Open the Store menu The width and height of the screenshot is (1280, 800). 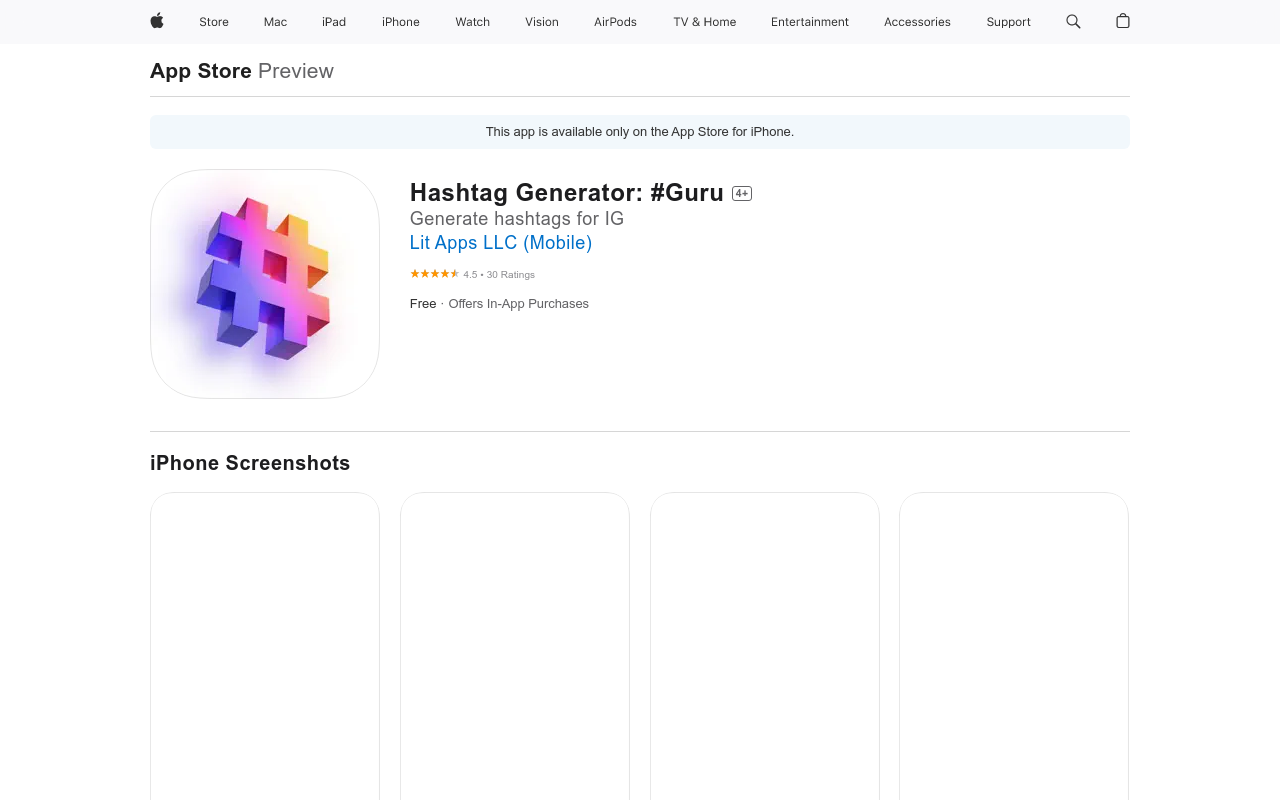214,22
